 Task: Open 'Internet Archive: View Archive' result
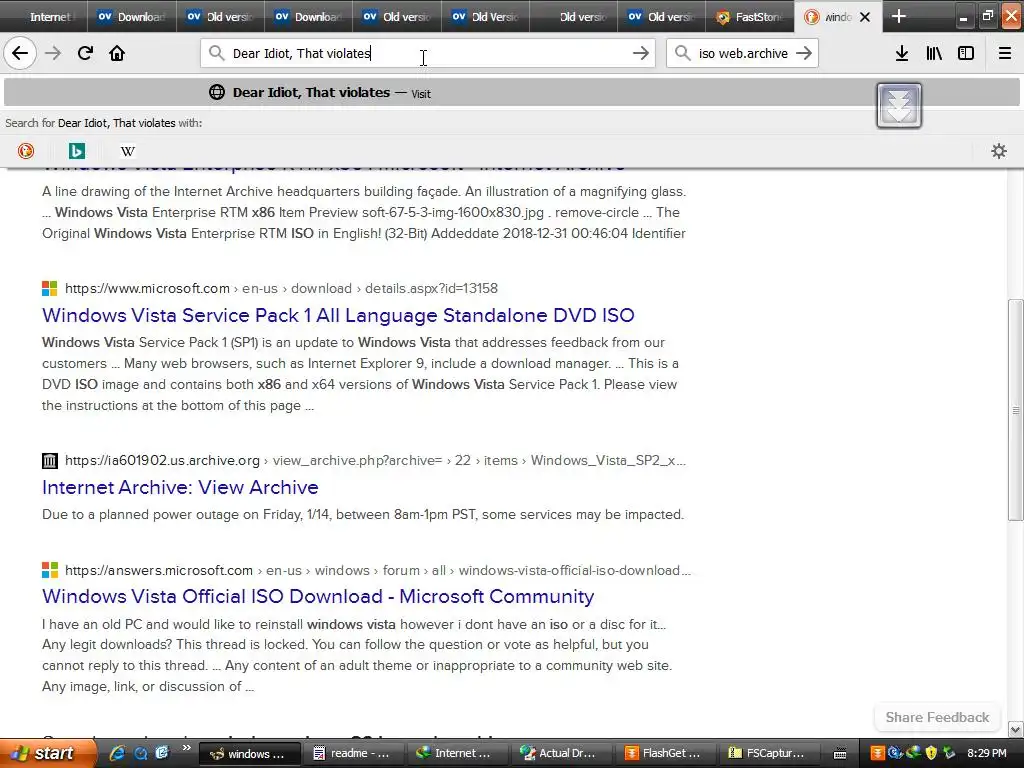180,487
